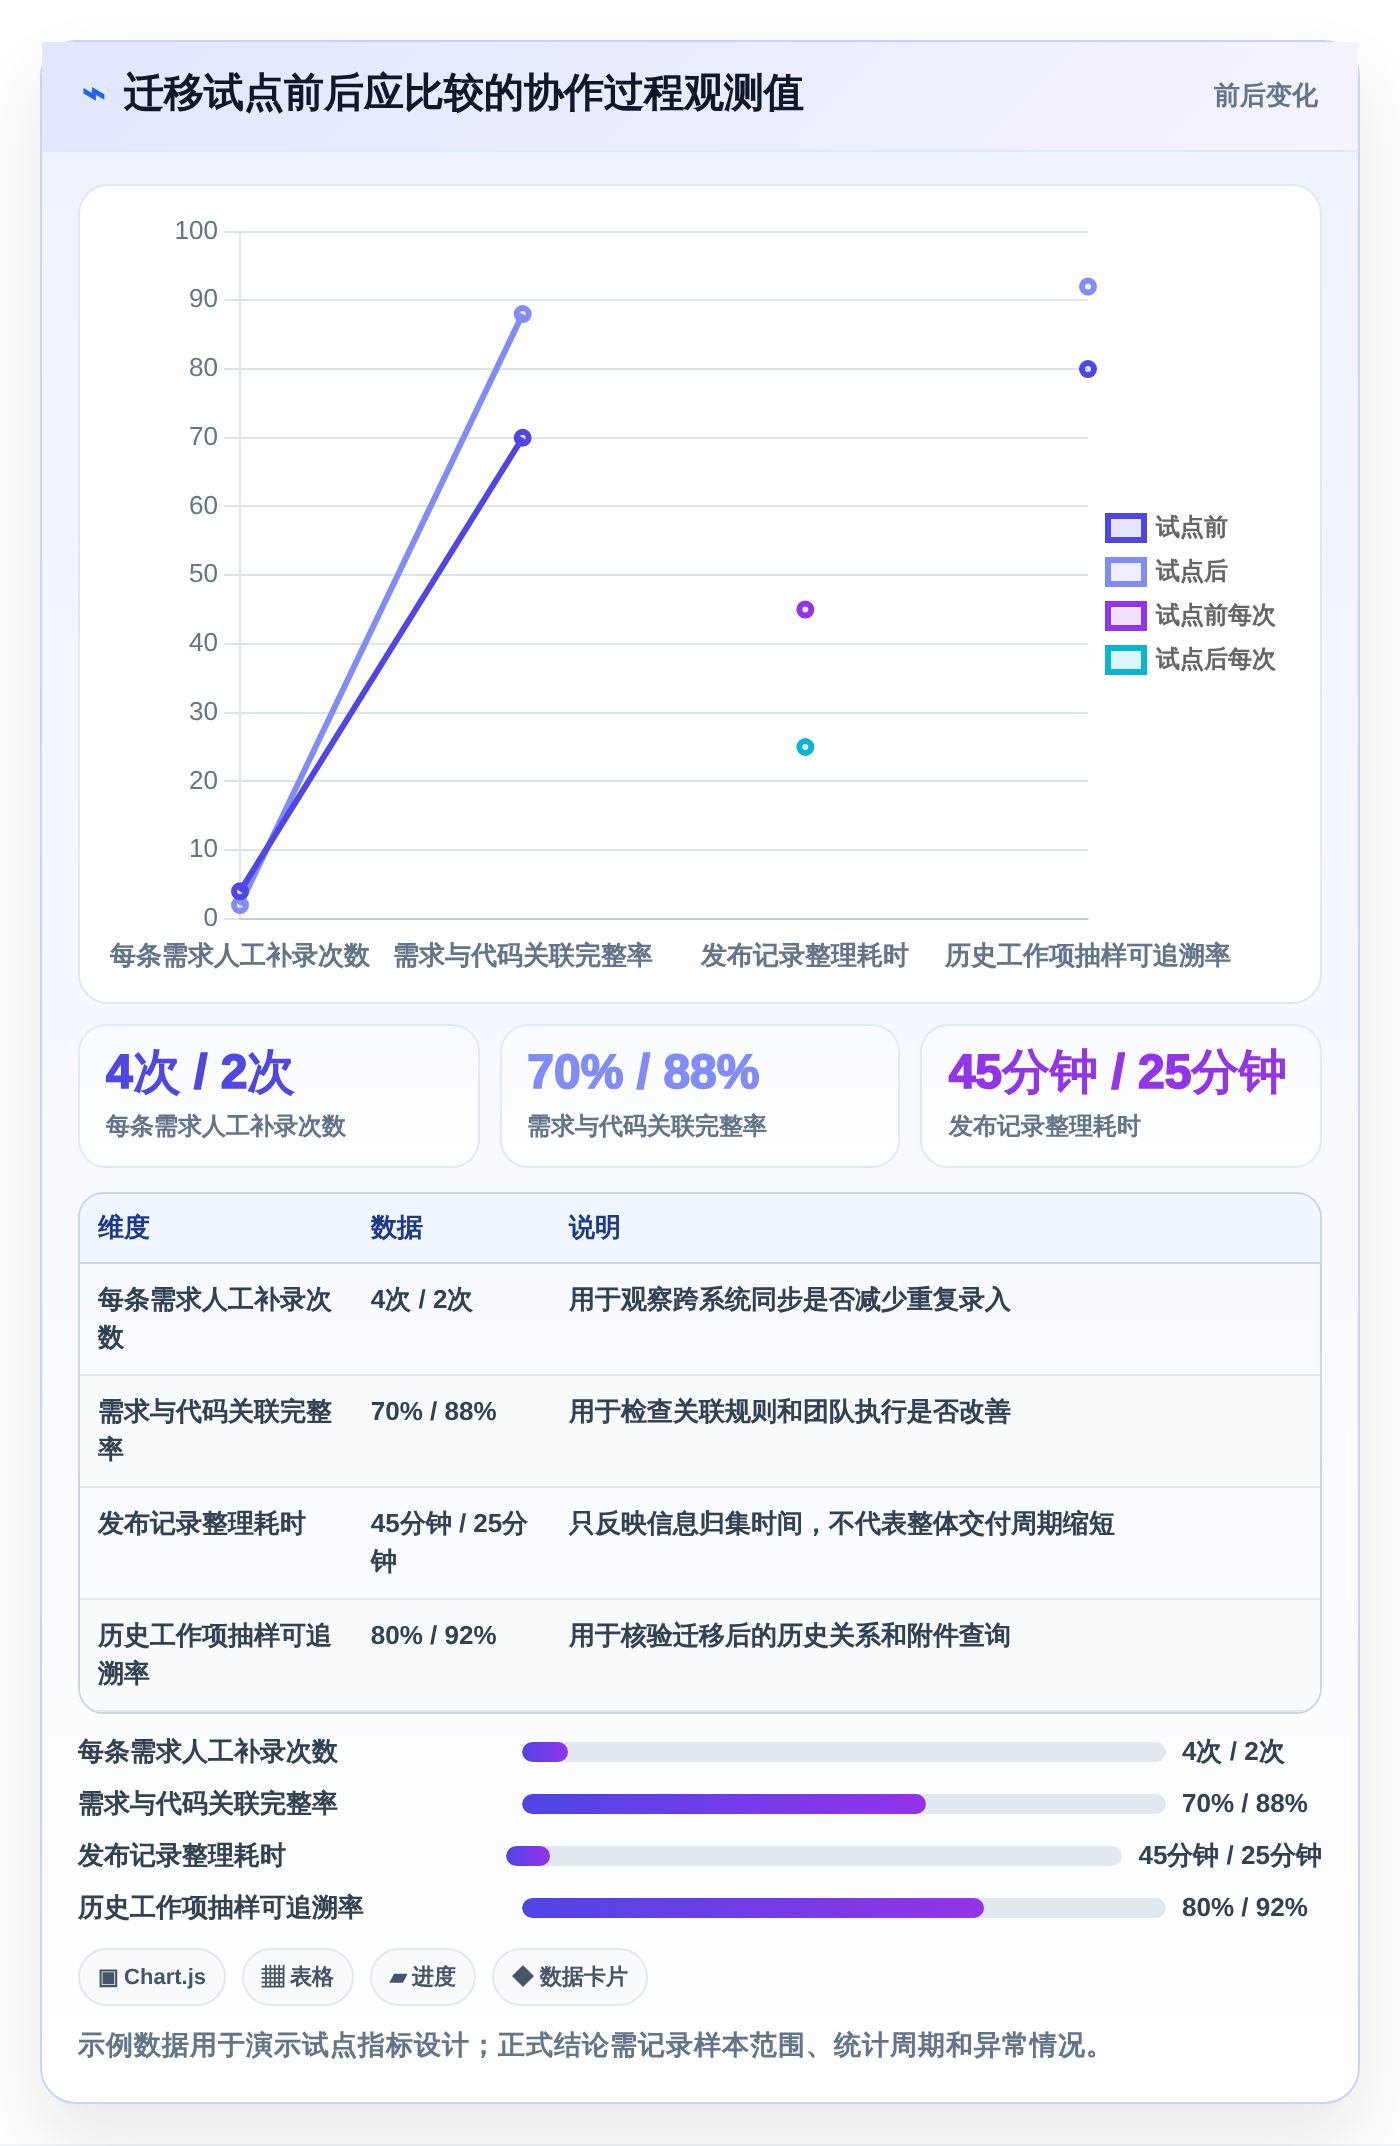Click the 试点前 point at 70

[522, 438]
